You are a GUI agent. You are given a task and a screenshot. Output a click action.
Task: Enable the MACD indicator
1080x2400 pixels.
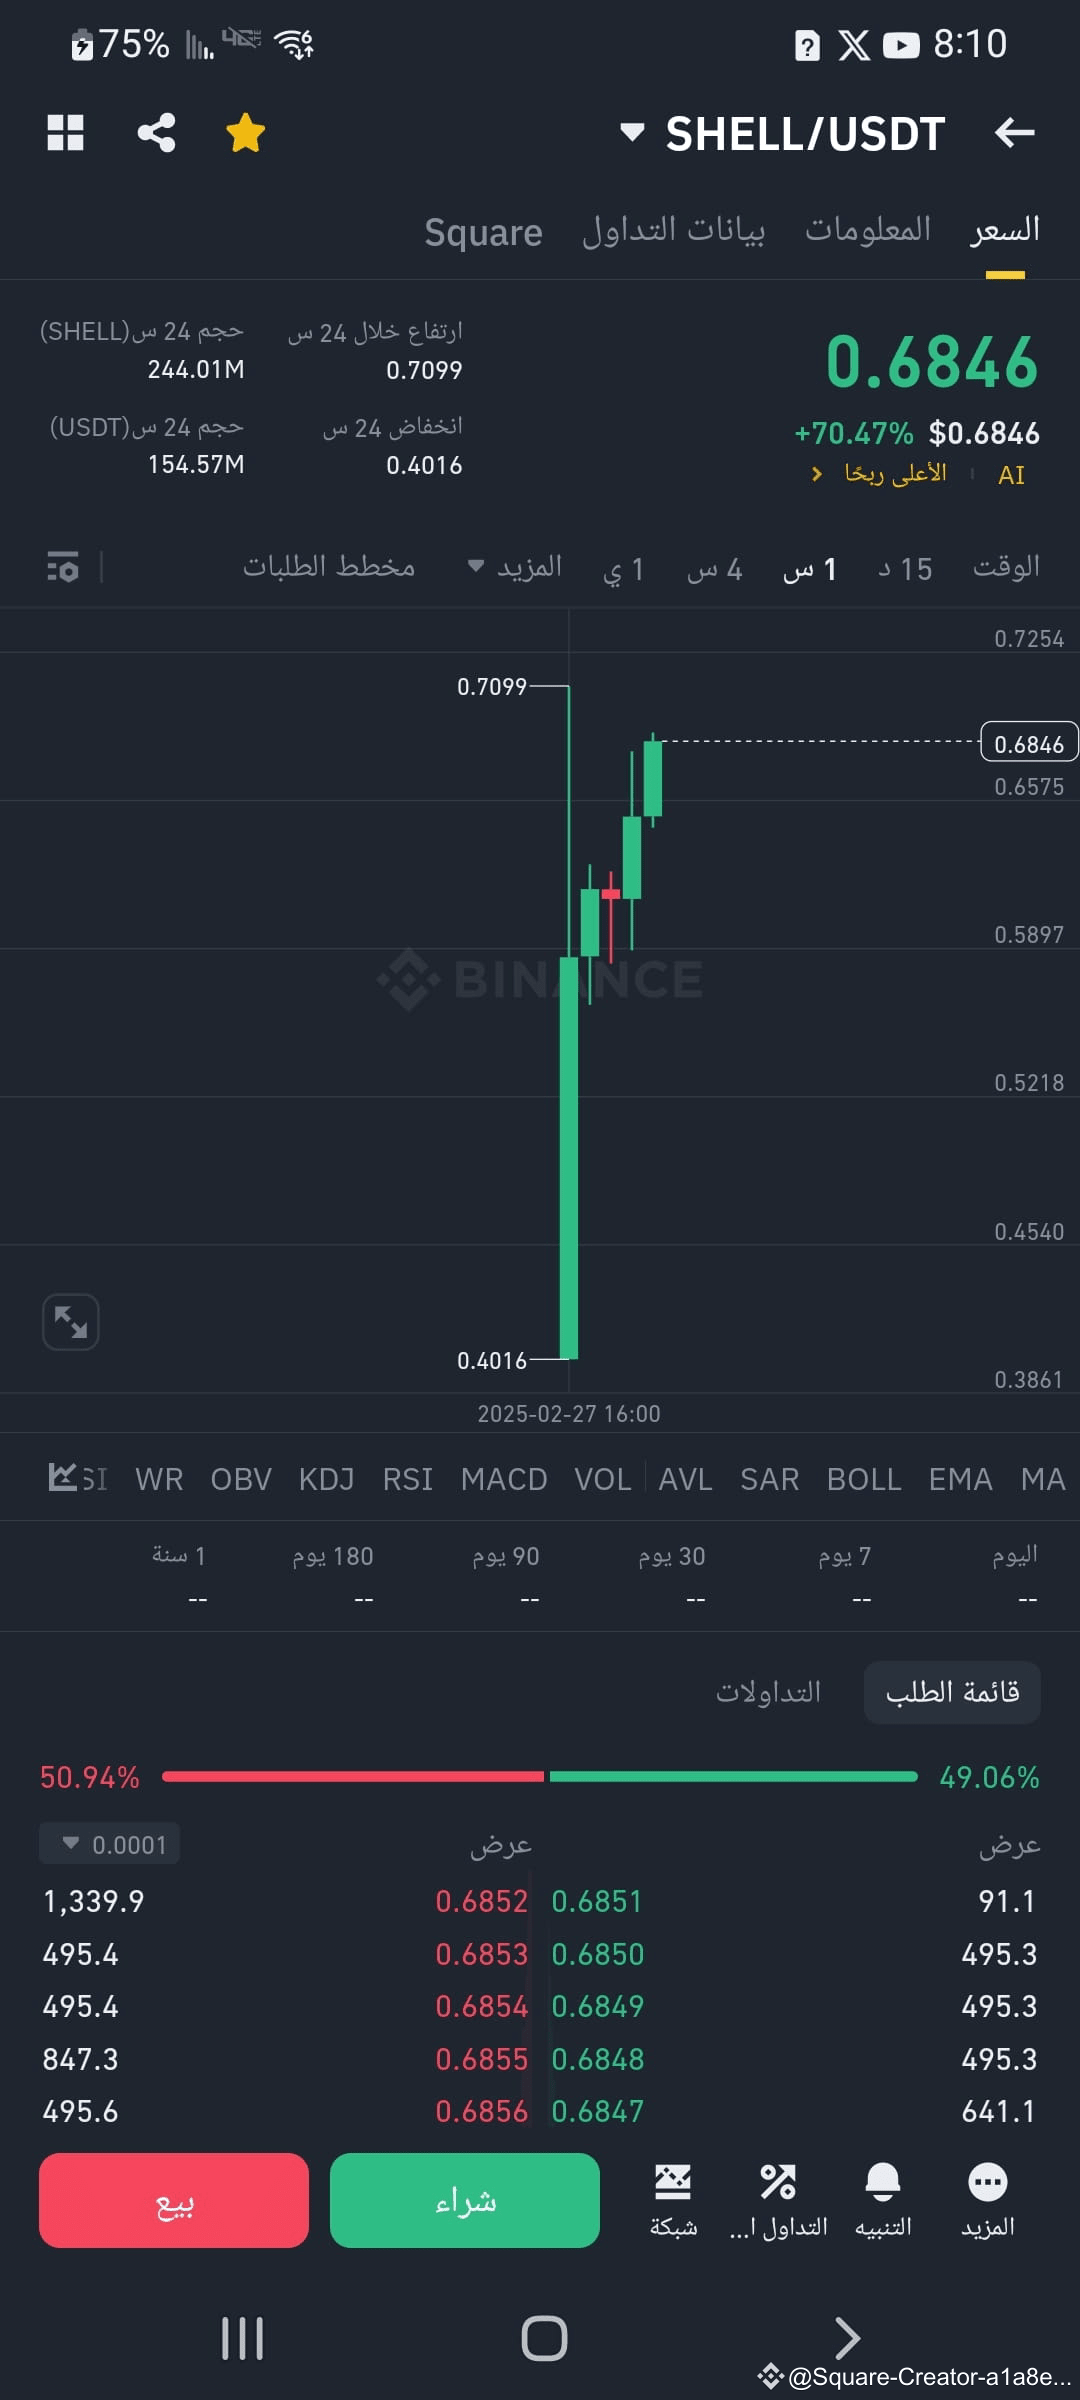[x=504, y=1479]
